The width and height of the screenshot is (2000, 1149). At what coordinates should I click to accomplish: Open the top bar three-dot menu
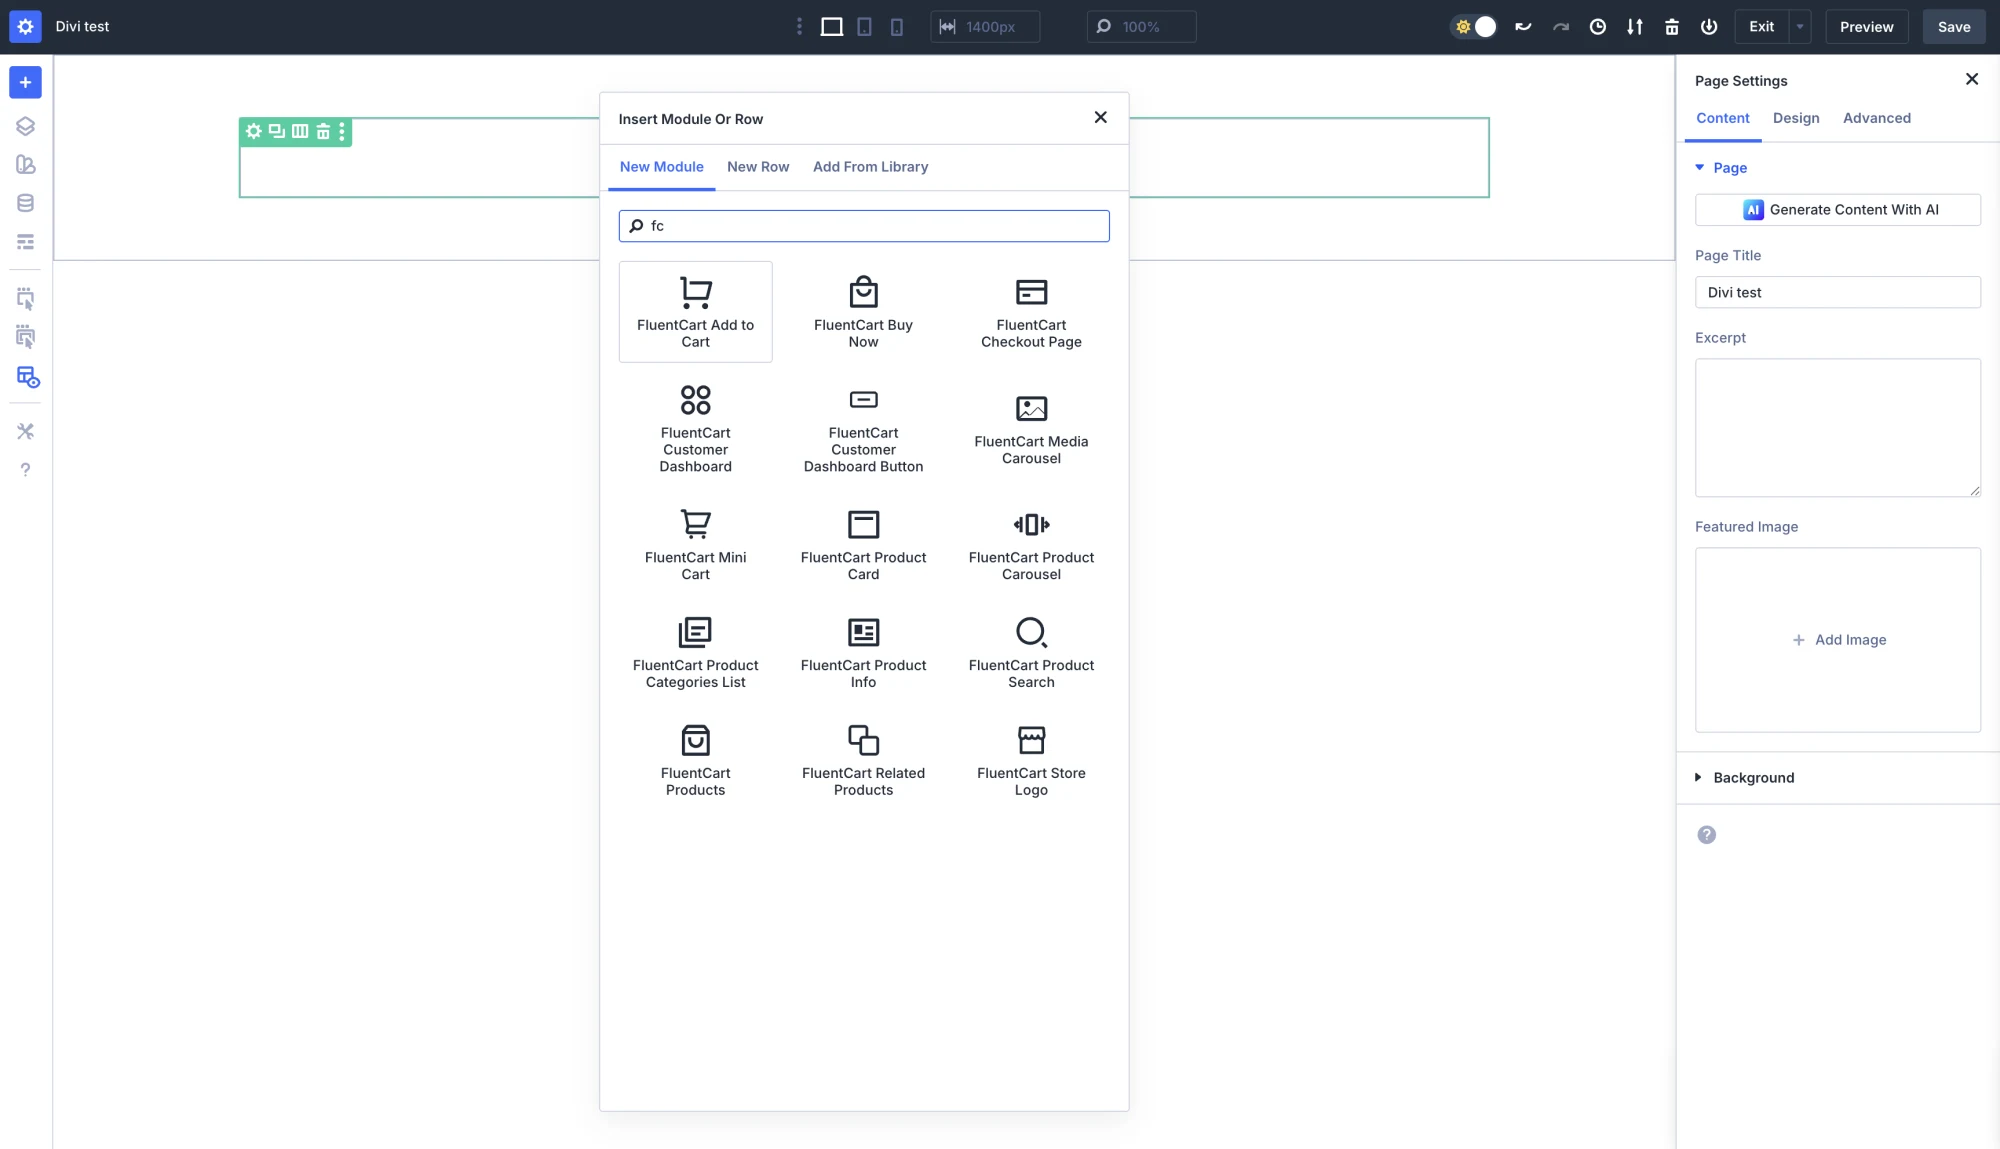[798, 27]
